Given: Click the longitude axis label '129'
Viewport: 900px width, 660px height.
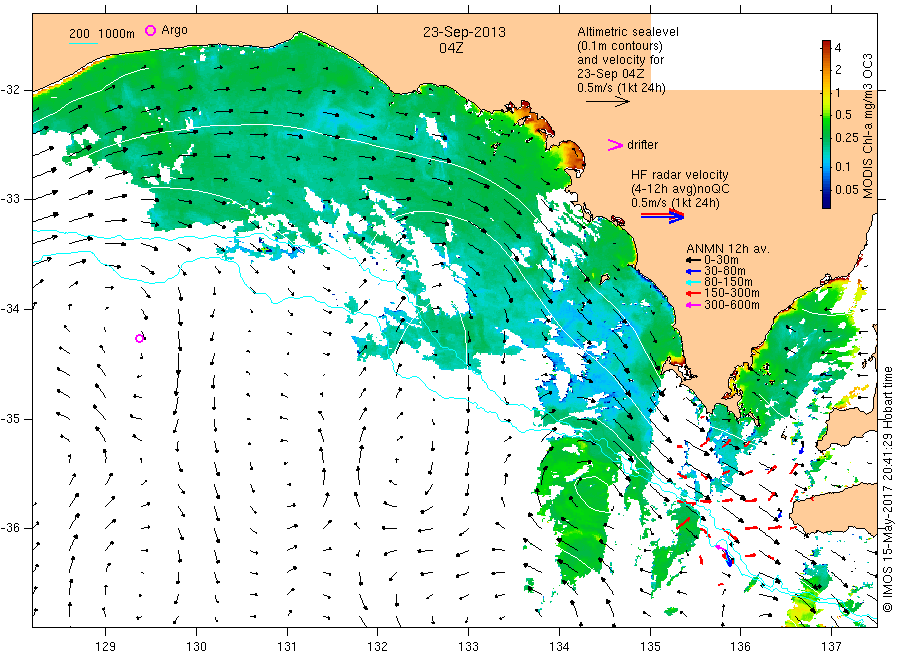Looking at the screenshot, I should pyautogui.click(x=106, y=647).
